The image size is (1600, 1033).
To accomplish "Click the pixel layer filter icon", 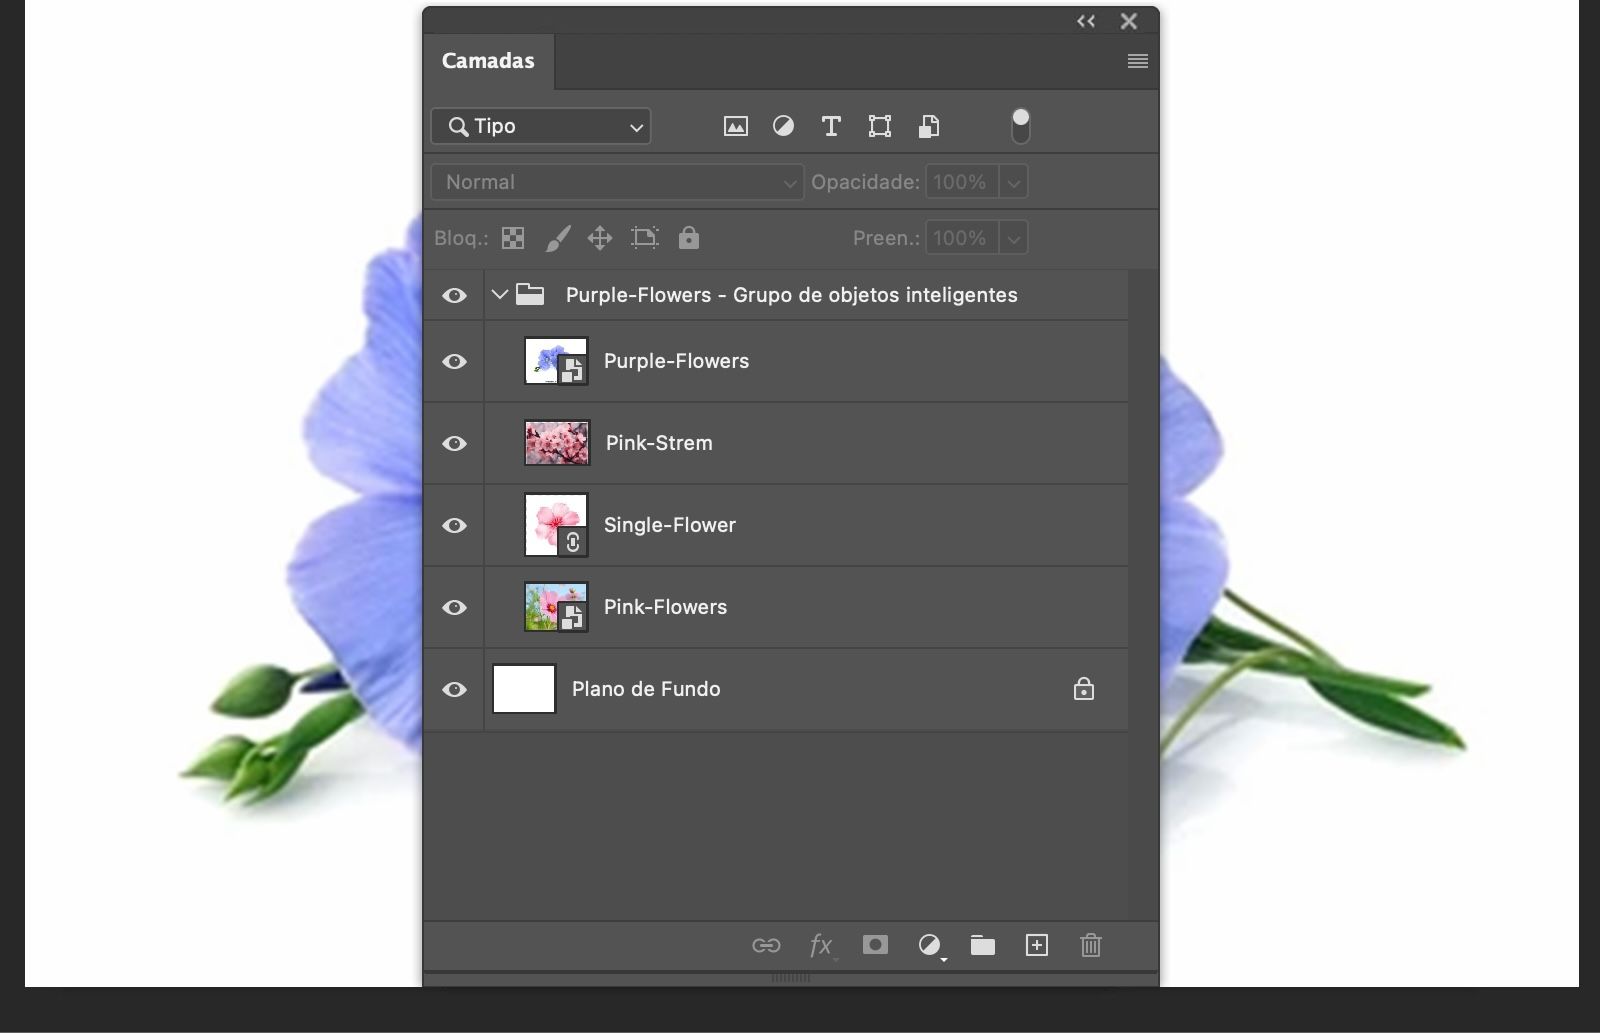I will [735, 126].
